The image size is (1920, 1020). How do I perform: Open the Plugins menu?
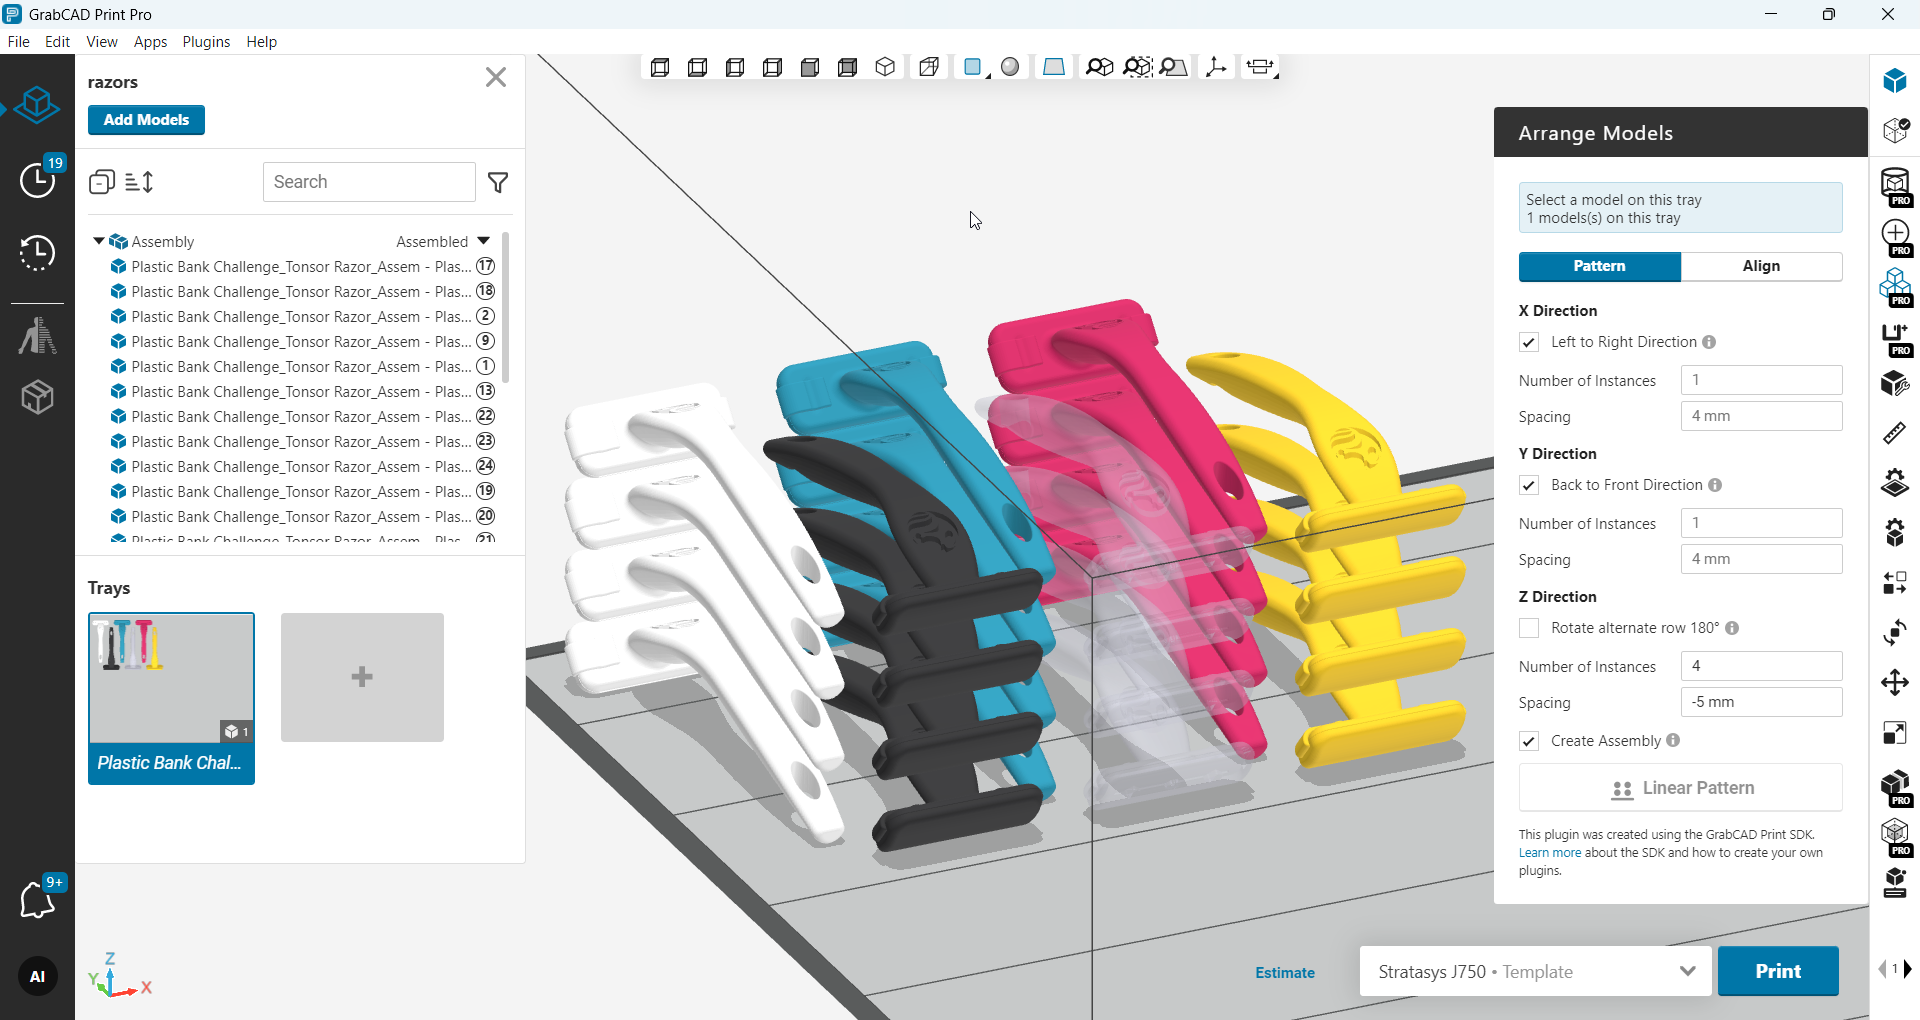coord(206,42)
